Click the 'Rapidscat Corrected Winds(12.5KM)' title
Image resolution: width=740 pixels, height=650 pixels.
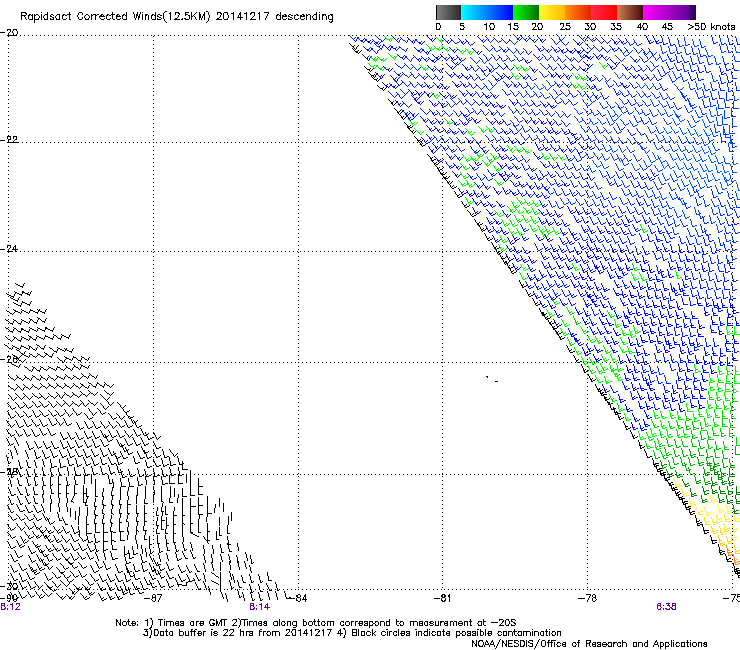pyautogui.click(x=115, y=17)
